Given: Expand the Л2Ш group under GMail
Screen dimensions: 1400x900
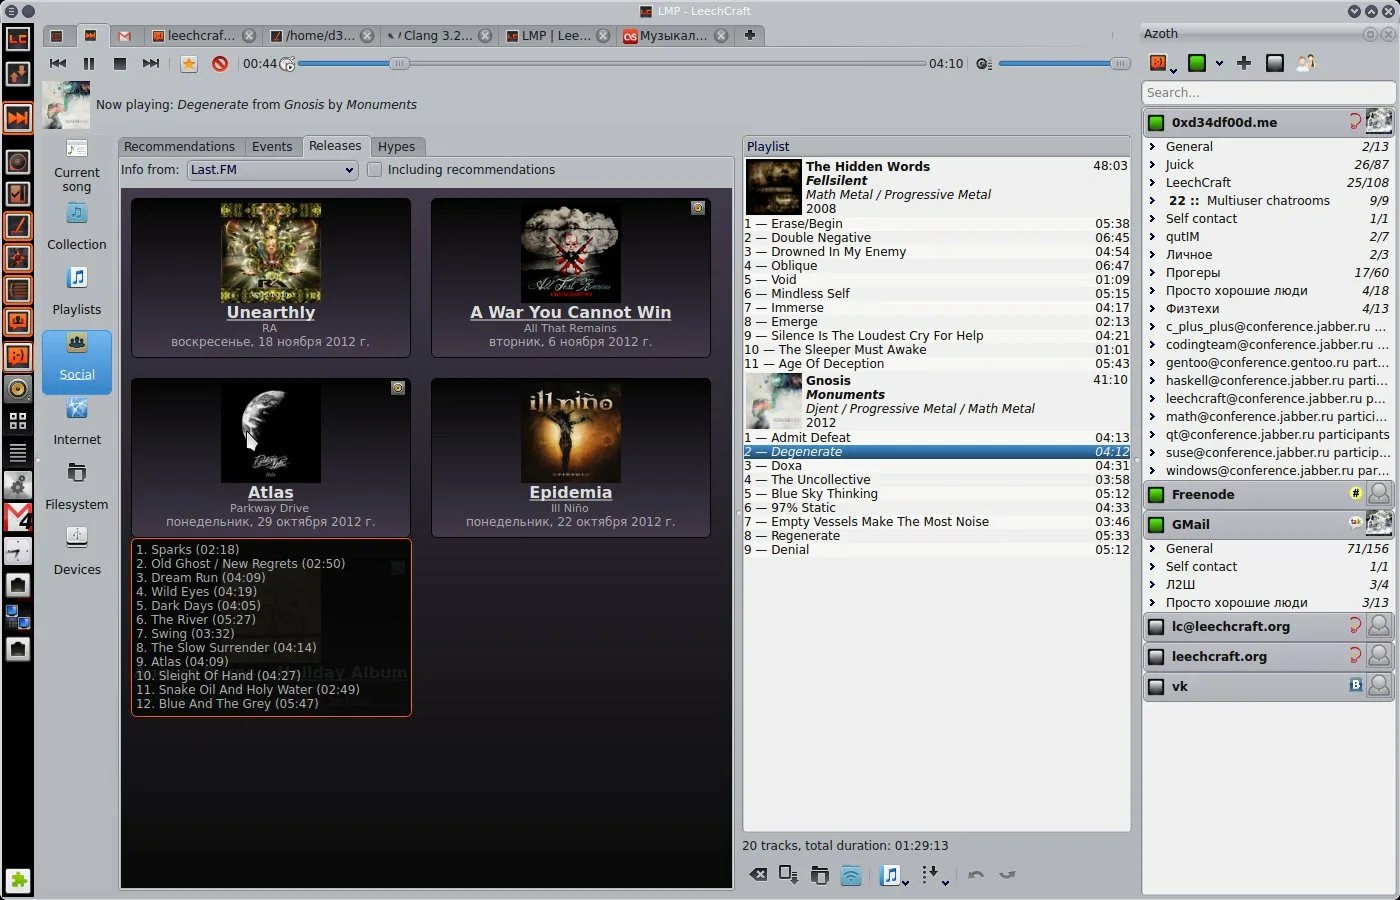Looking at the screenshot, I should [1153, 585].
